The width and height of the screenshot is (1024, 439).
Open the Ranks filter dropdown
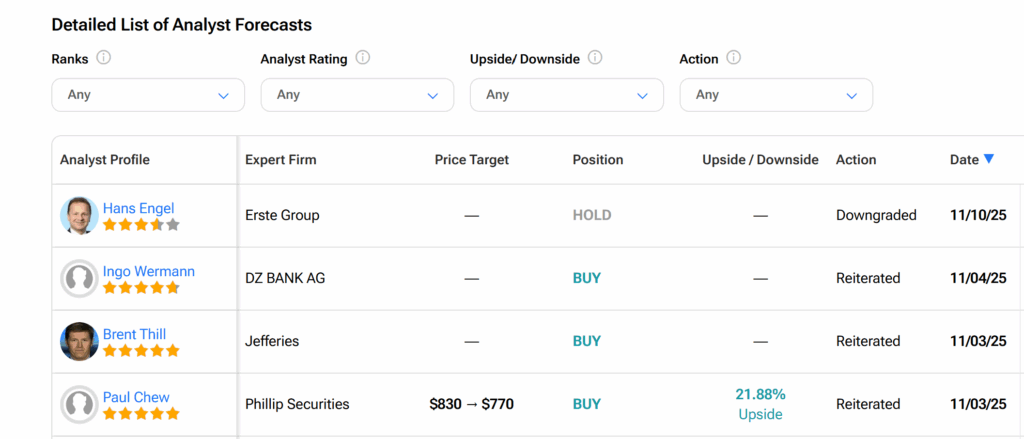click(x=148, y=95)
